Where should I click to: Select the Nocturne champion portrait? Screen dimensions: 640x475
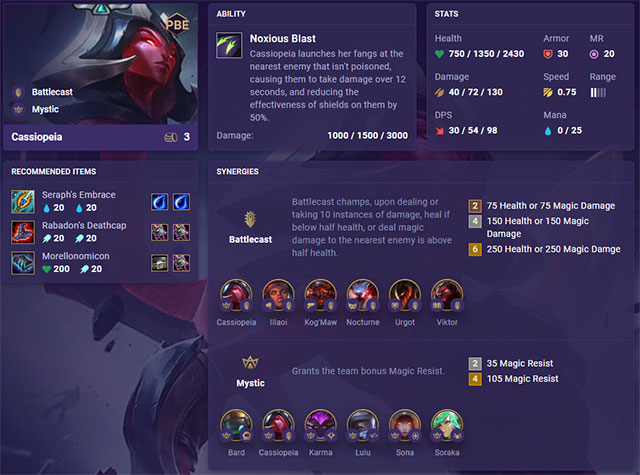363,295
